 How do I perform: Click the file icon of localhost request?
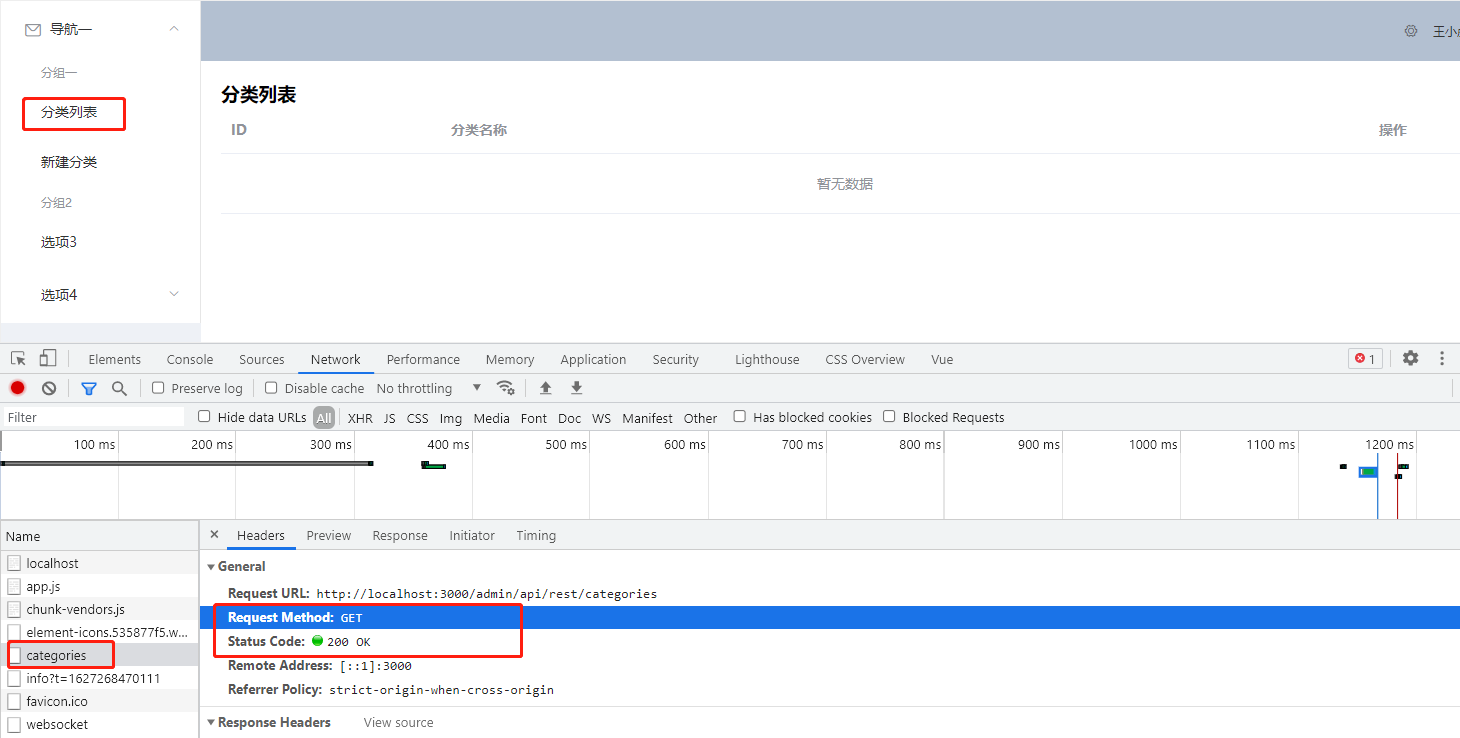tap(14, 563)
